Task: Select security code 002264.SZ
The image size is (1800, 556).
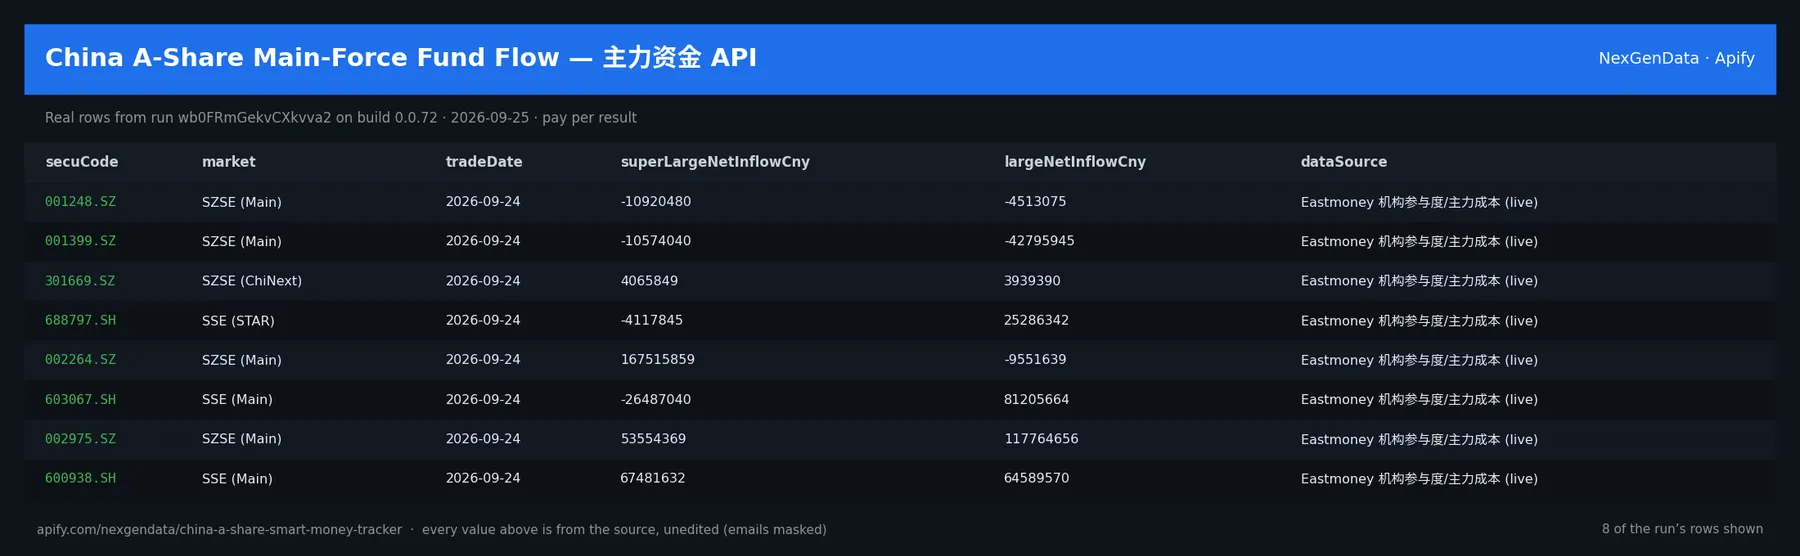Action: coord(80,360)
